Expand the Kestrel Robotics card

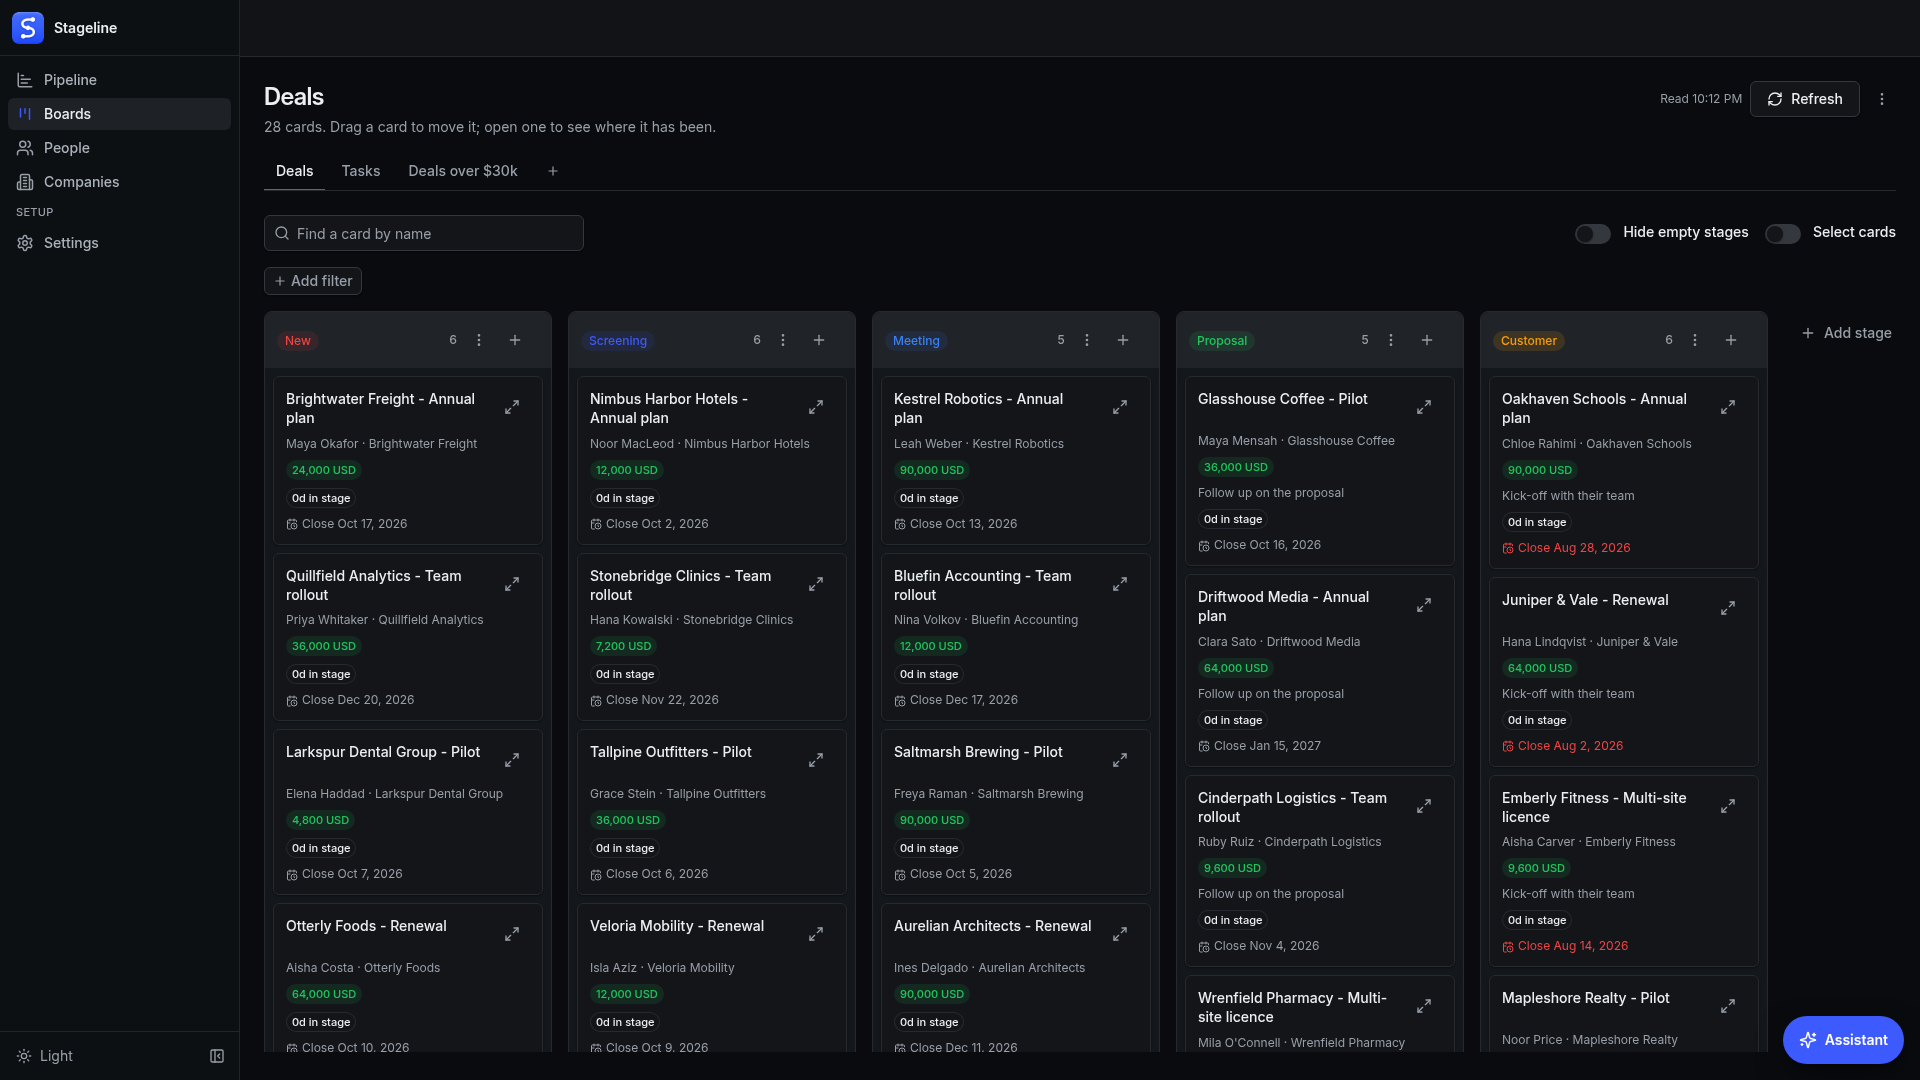(1120, 407)
